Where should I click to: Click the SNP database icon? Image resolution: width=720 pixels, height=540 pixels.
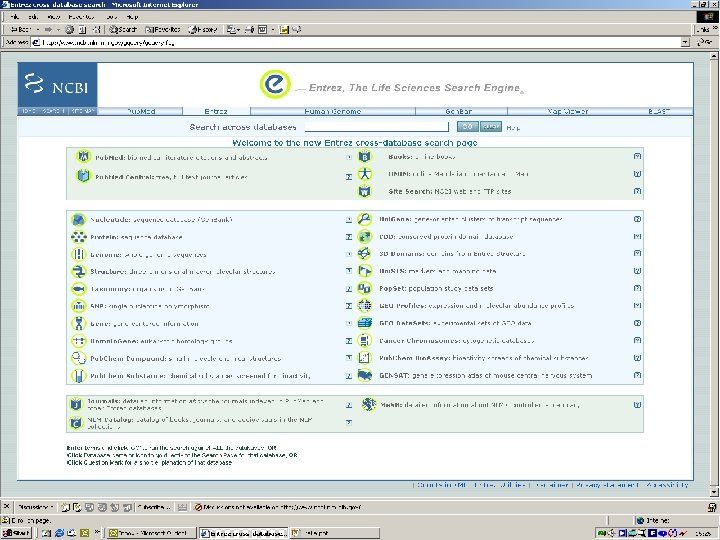point(79,306)
